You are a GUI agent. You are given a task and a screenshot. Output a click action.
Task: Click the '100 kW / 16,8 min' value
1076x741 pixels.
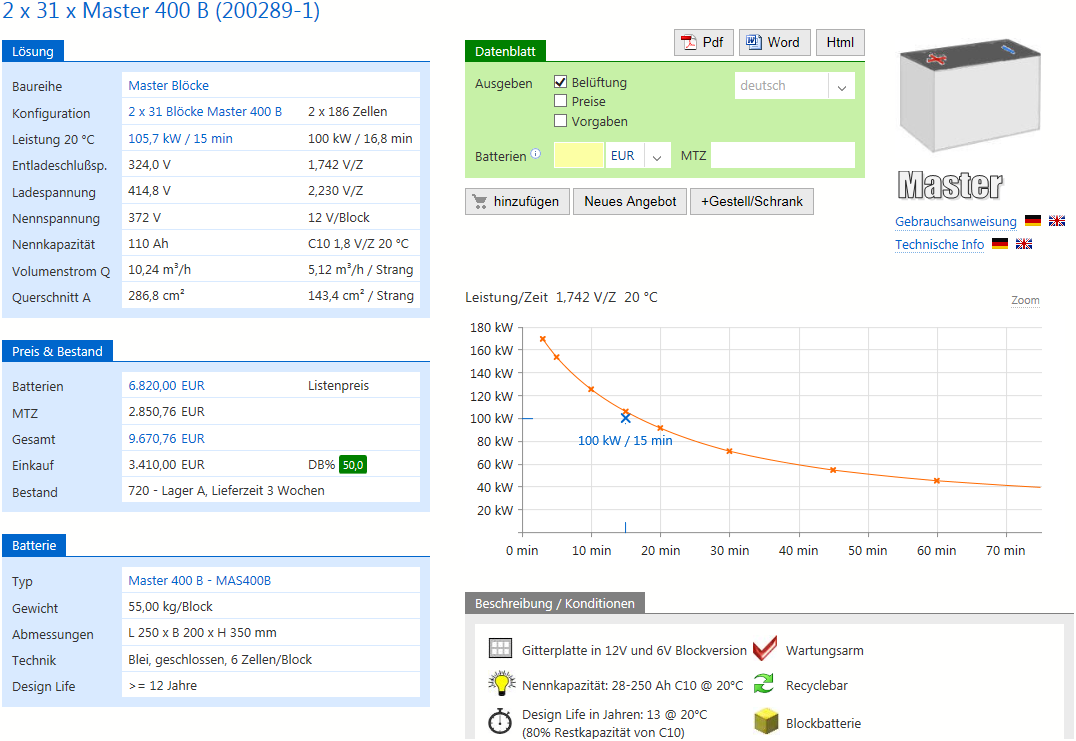click(360, 139)
